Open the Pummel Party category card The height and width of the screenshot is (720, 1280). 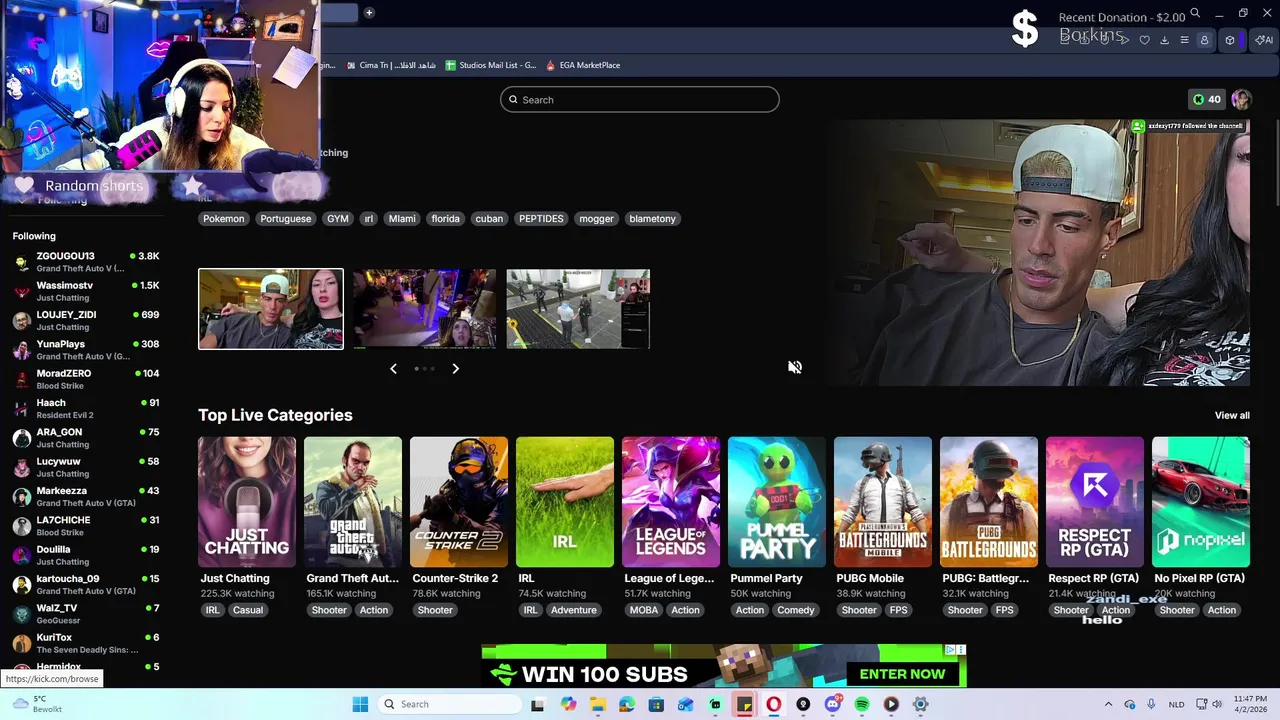point(777,502)
